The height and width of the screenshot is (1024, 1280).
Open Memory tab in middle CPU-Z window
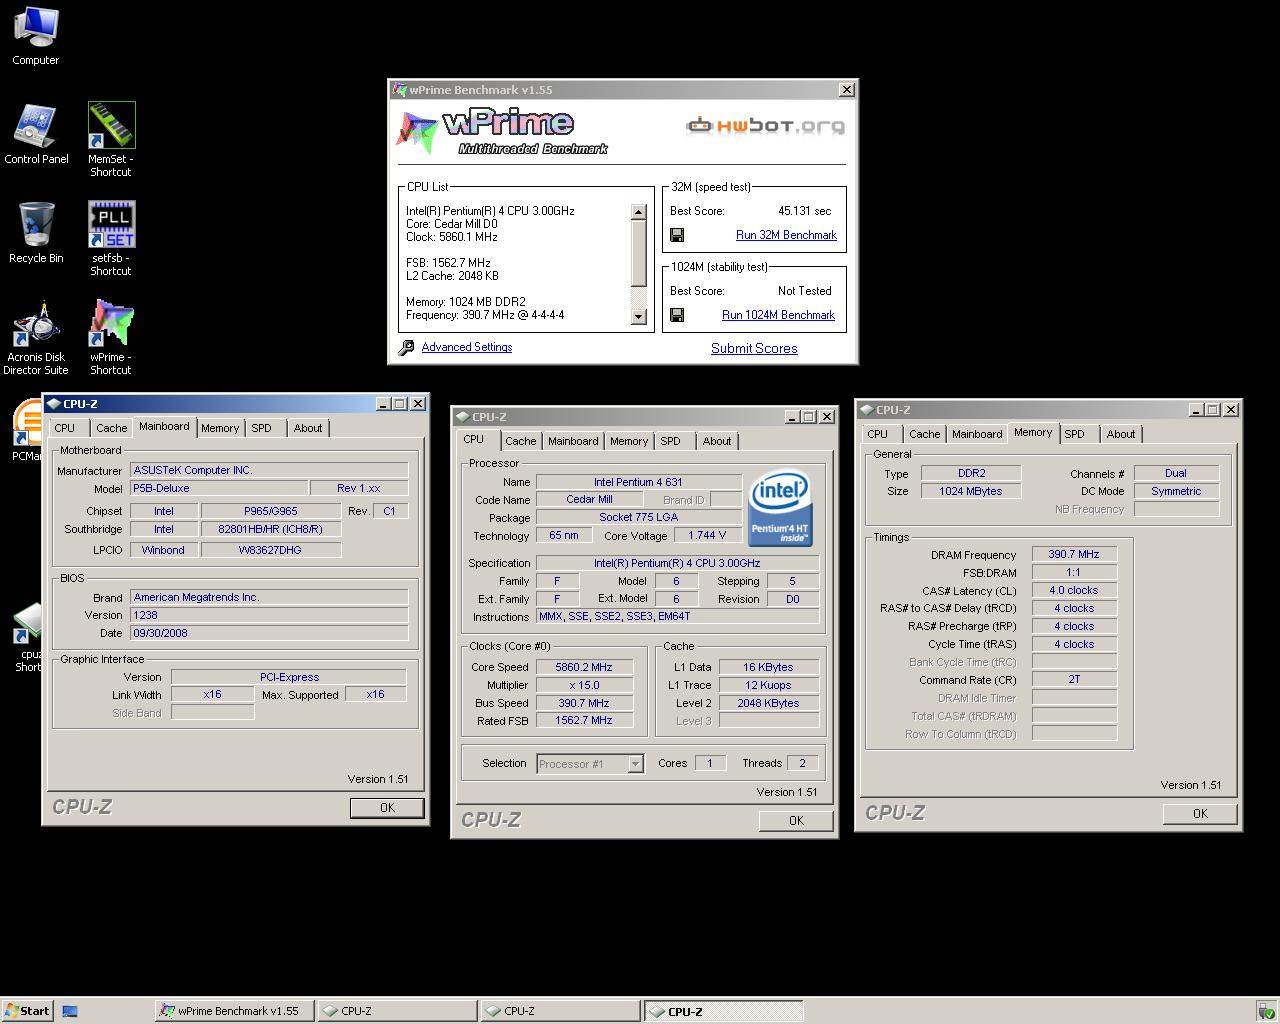click(629, 441)
